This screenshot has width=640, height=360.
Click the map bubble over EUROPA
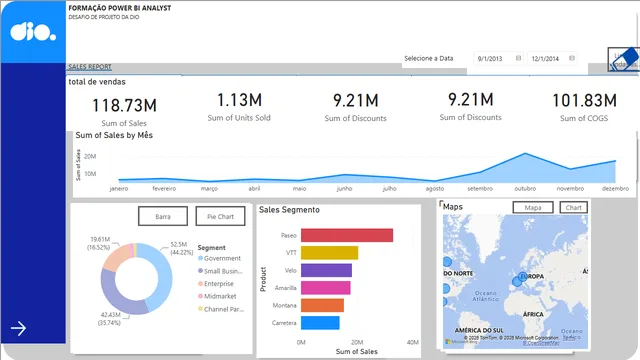[523, 276]
